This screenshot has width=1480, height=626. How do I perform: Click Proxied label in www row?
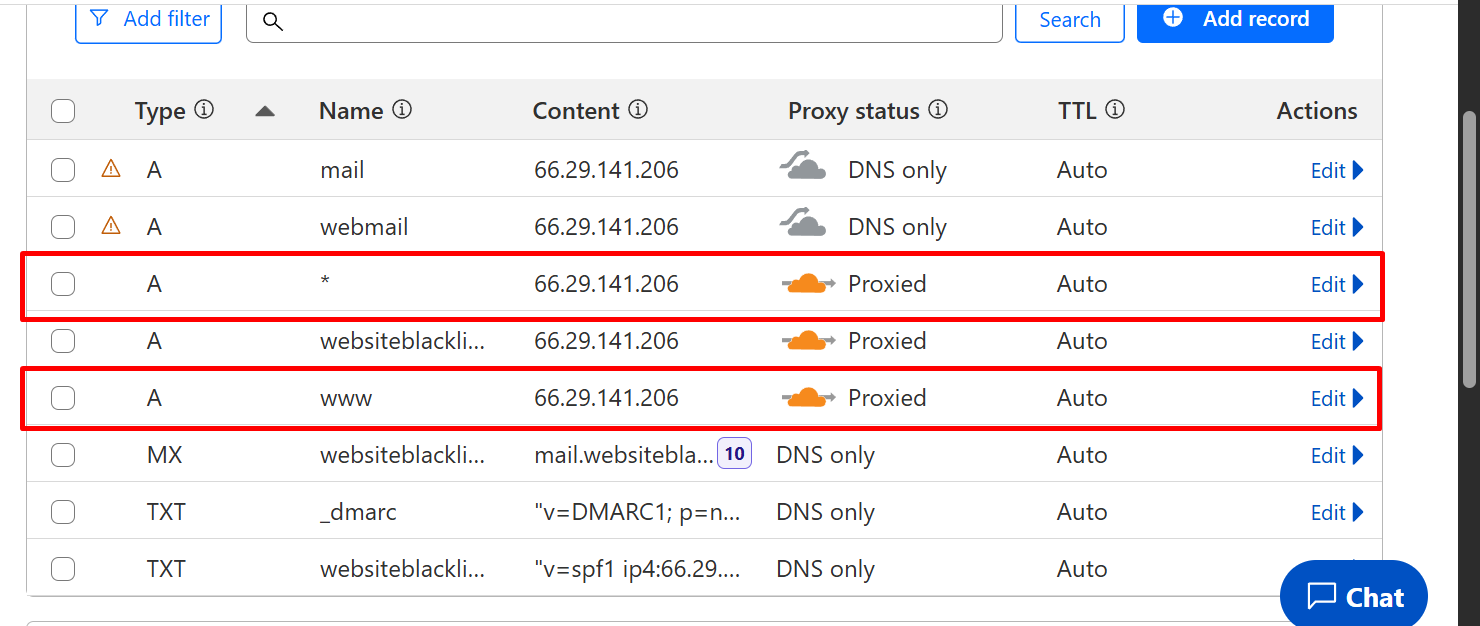coord(887,398)
